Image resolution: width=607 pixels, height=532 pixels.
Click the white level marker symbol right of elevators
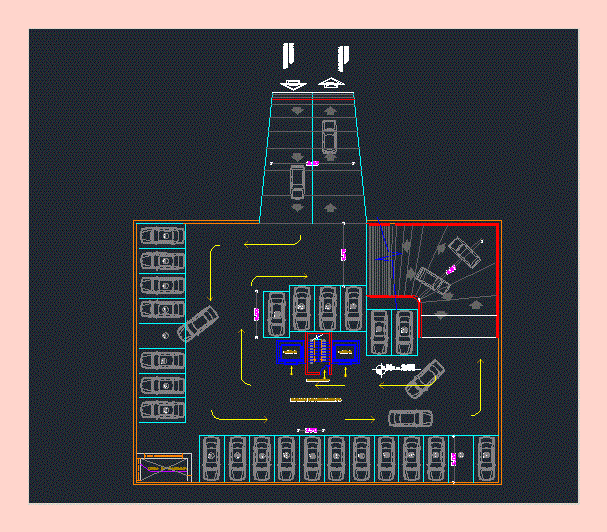pos(396,369)
